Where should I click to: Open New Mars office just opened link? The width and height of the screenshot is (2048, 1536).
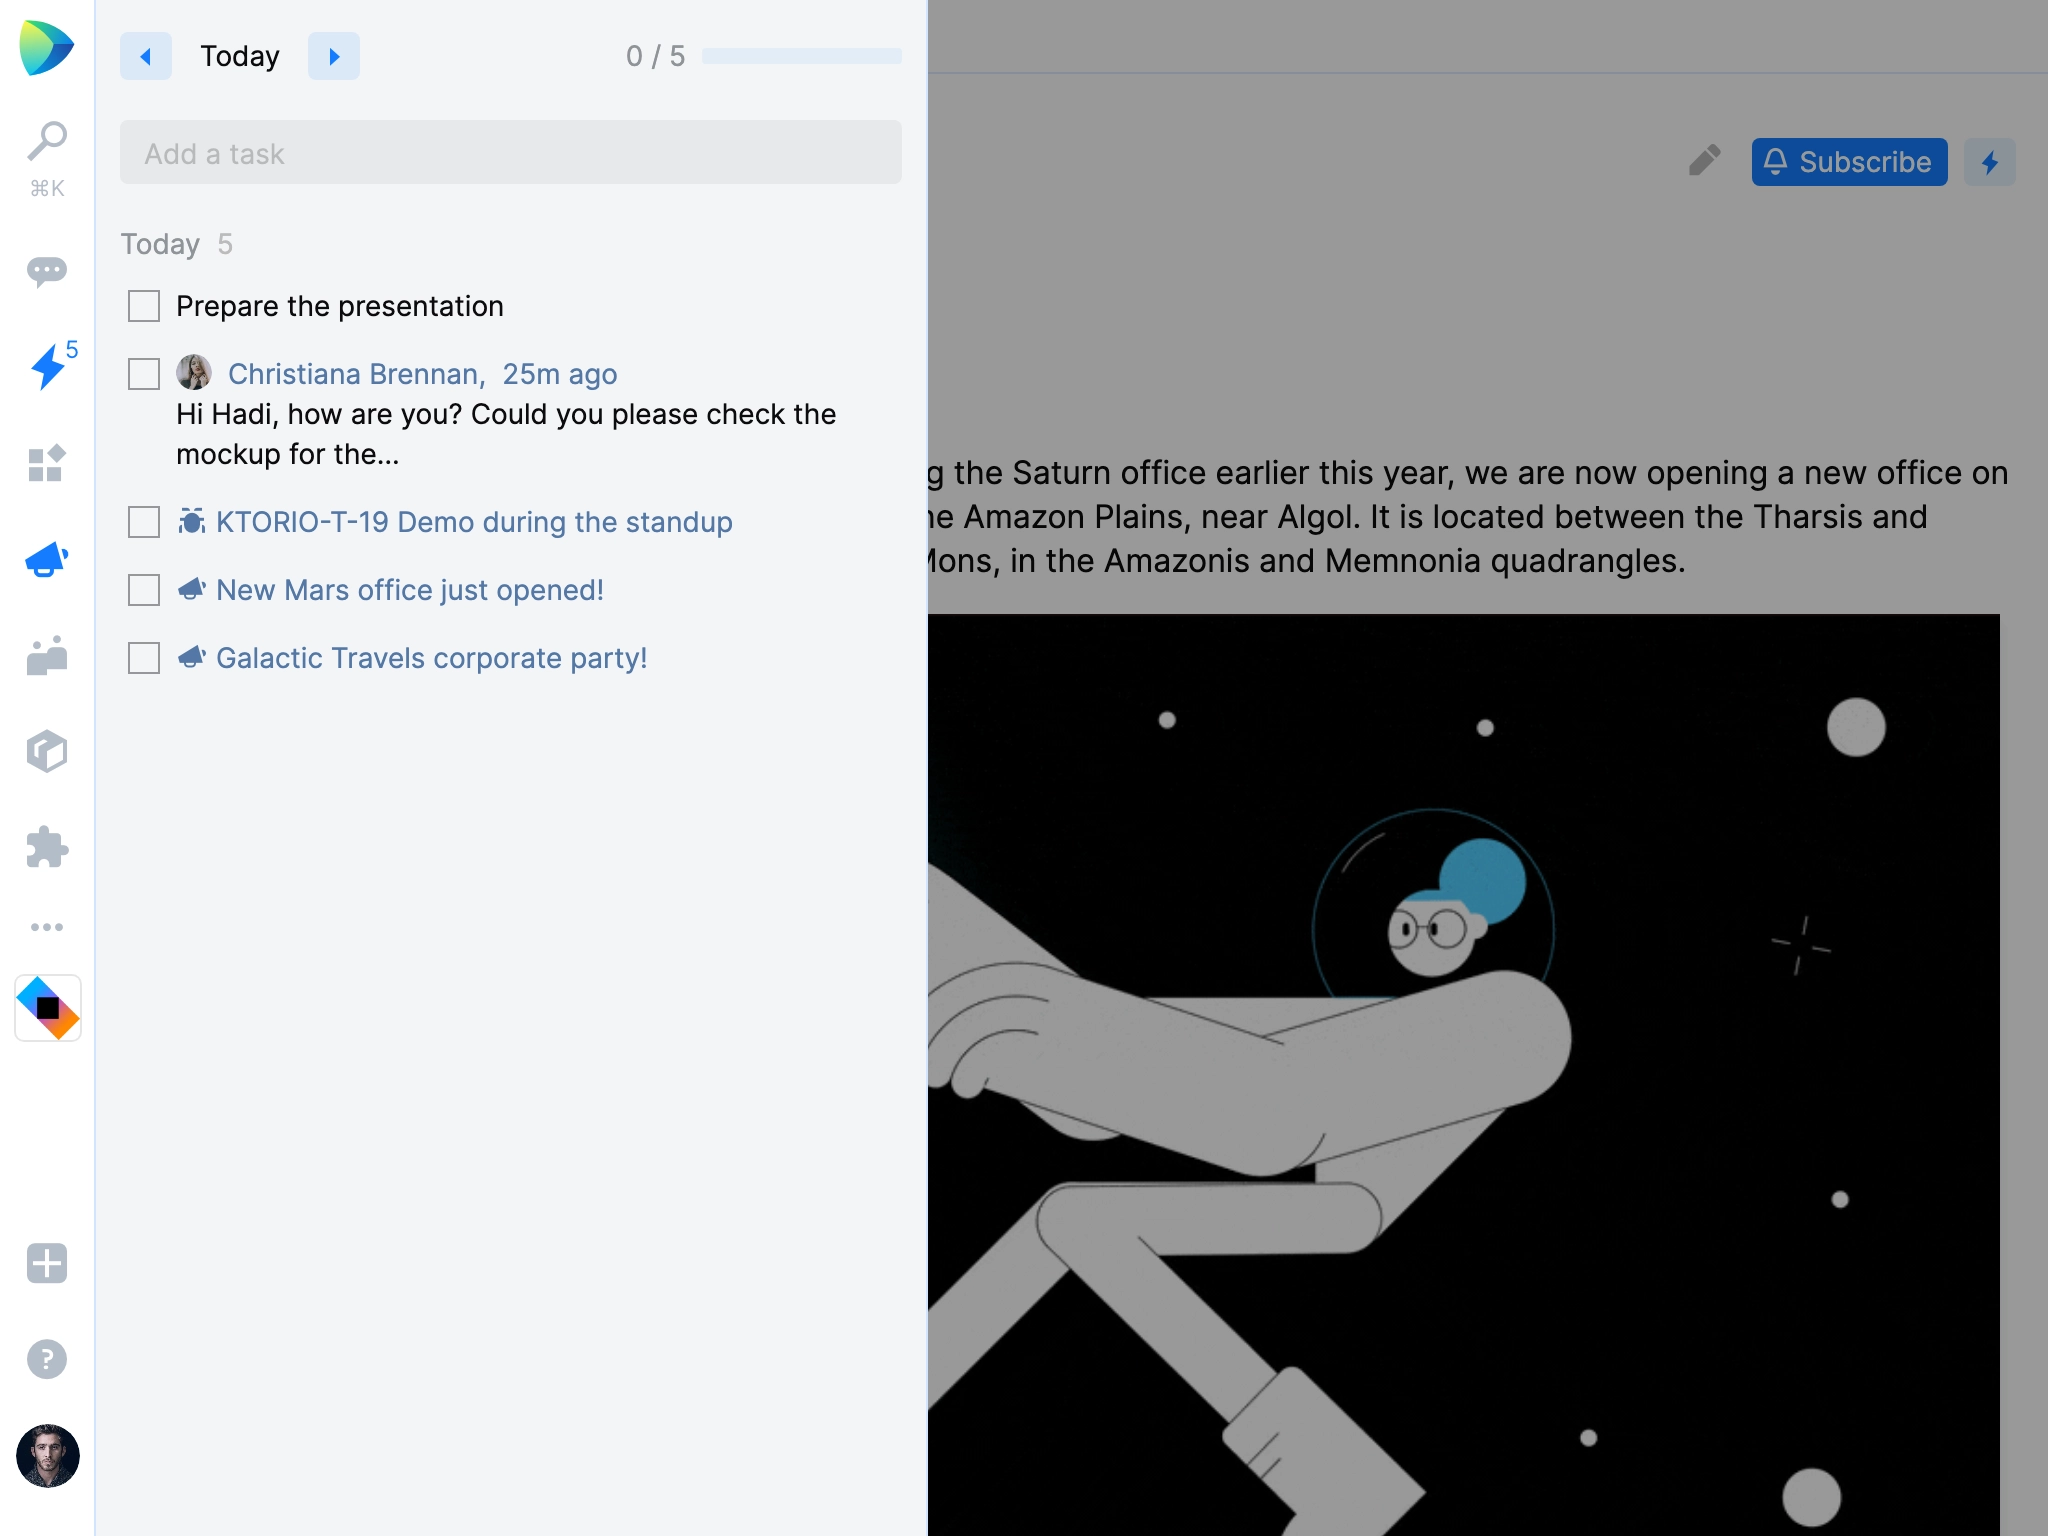pyautogui.click(x=410, y=590)
